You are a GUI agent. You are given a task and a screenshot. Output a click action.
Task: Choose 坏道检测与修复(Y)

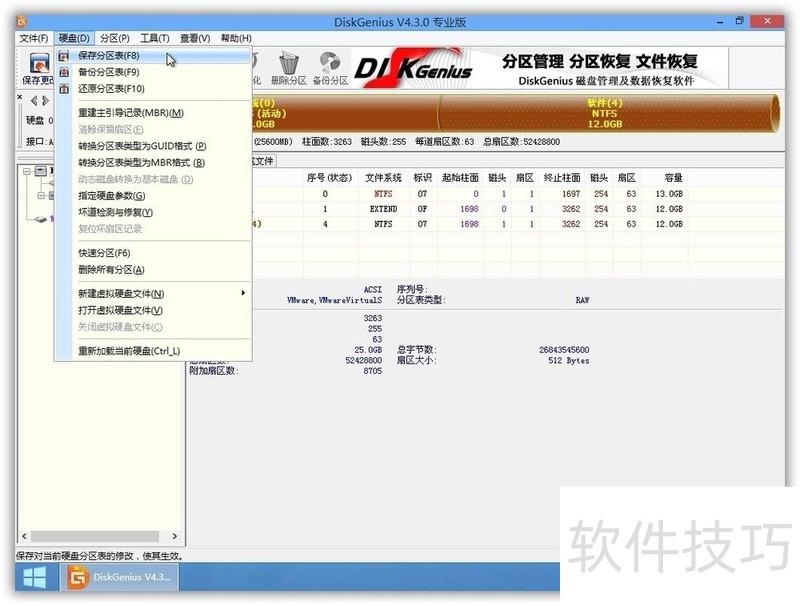pyautogui.click(x=153, y=212)
